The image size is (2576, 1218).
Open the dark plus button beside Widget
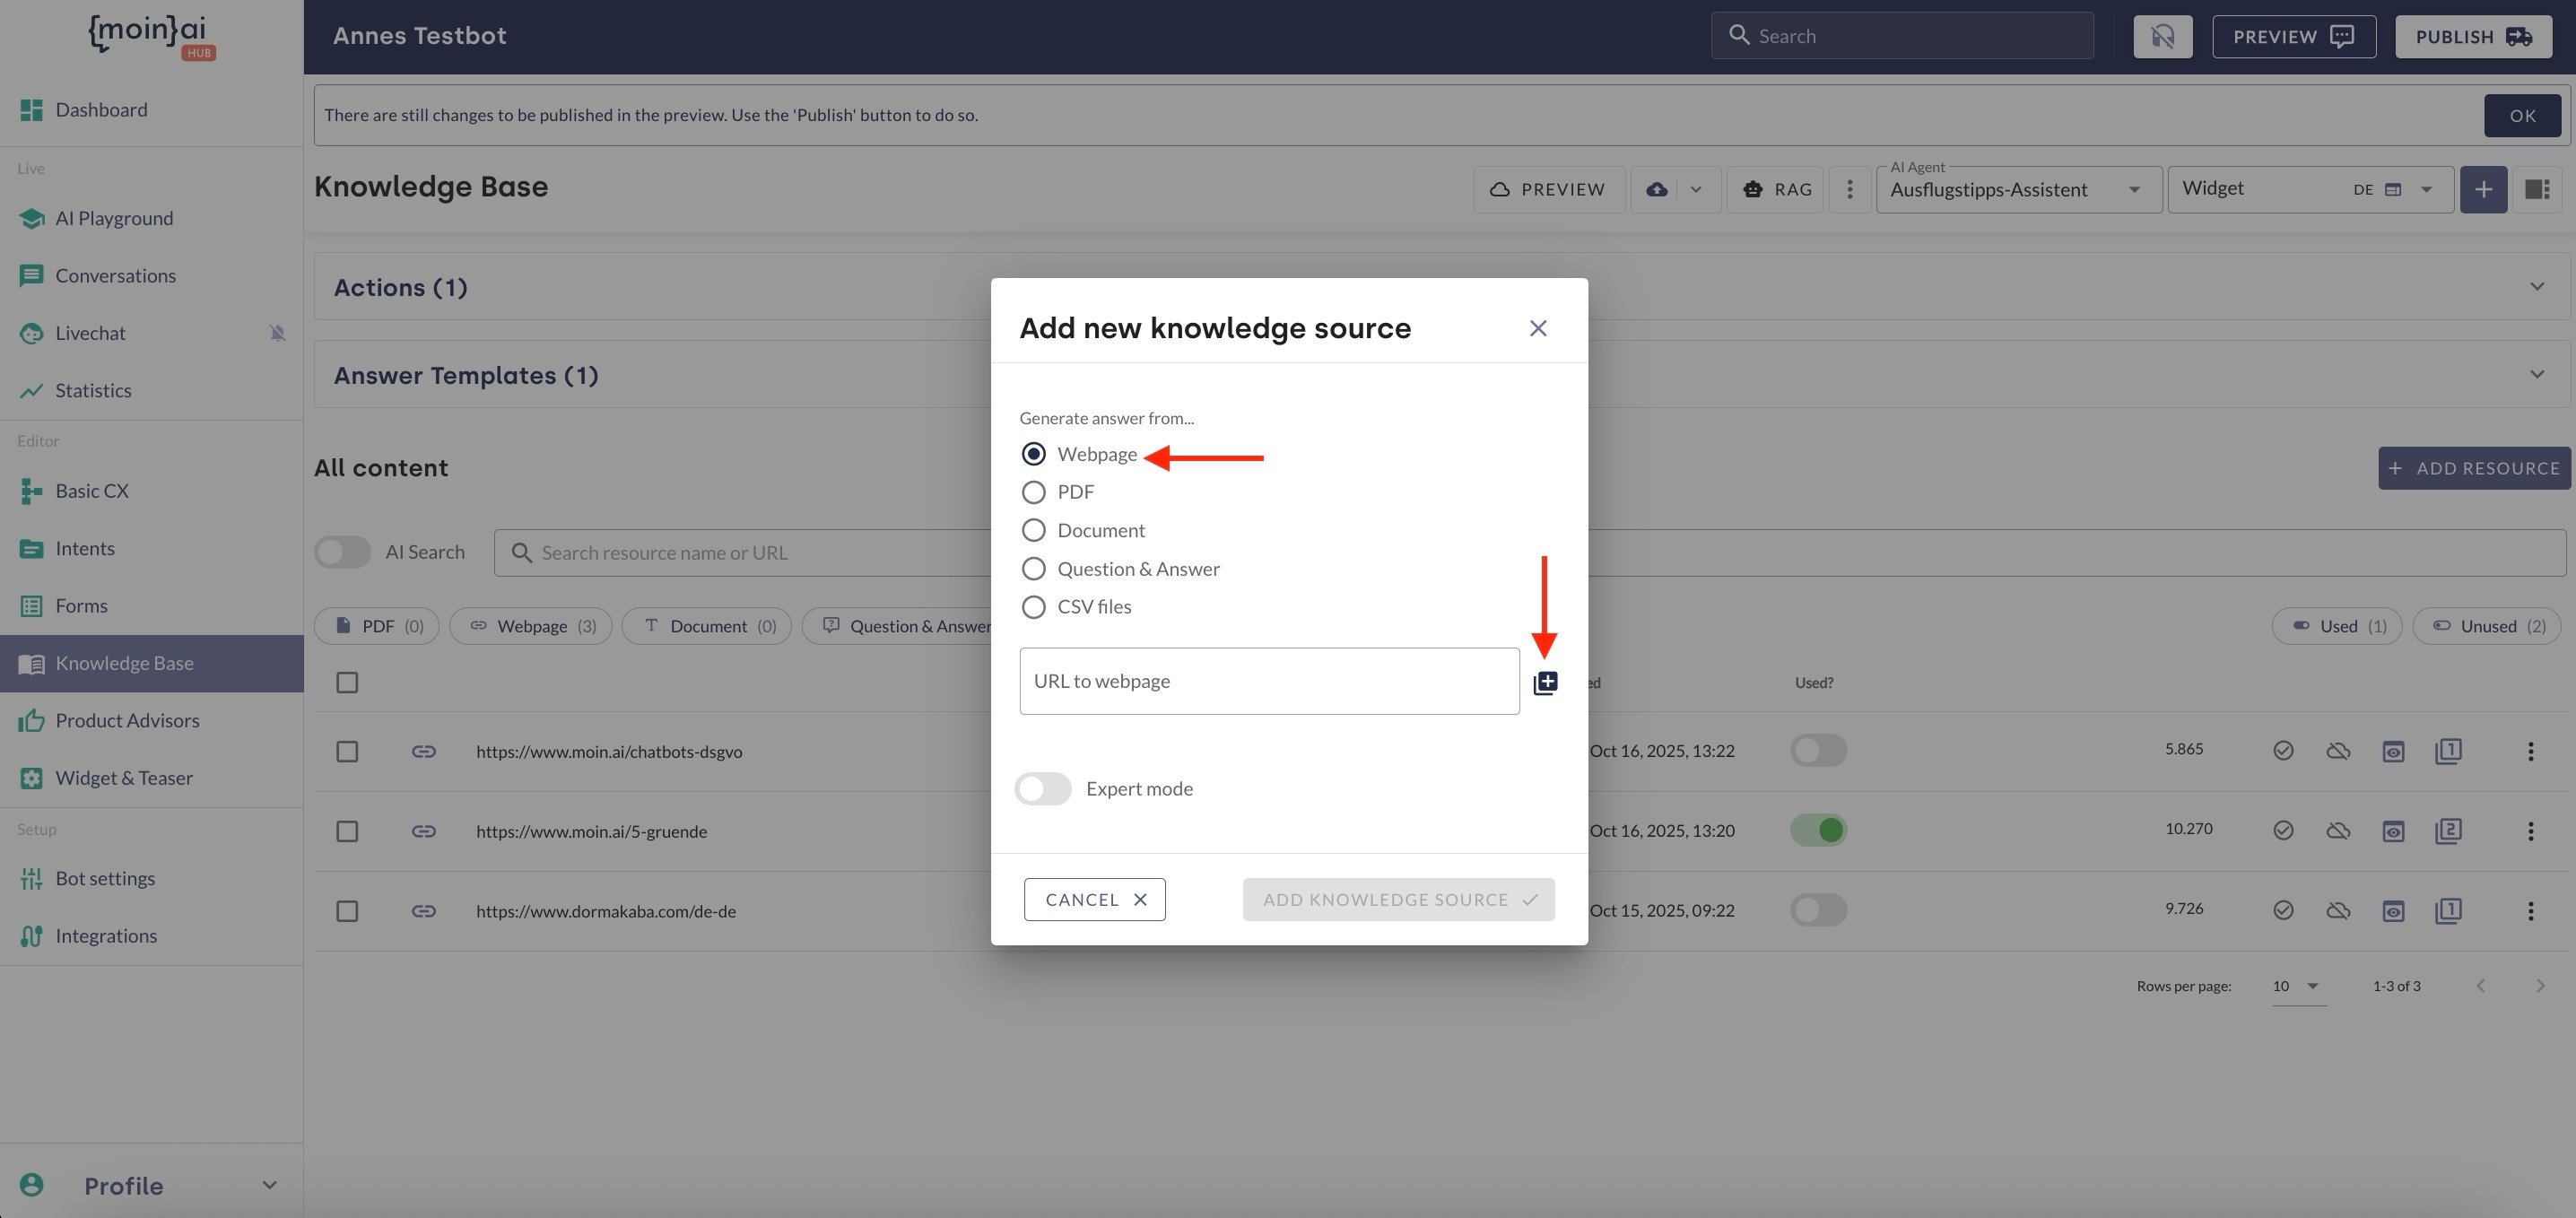click(x=2482, y=189)
